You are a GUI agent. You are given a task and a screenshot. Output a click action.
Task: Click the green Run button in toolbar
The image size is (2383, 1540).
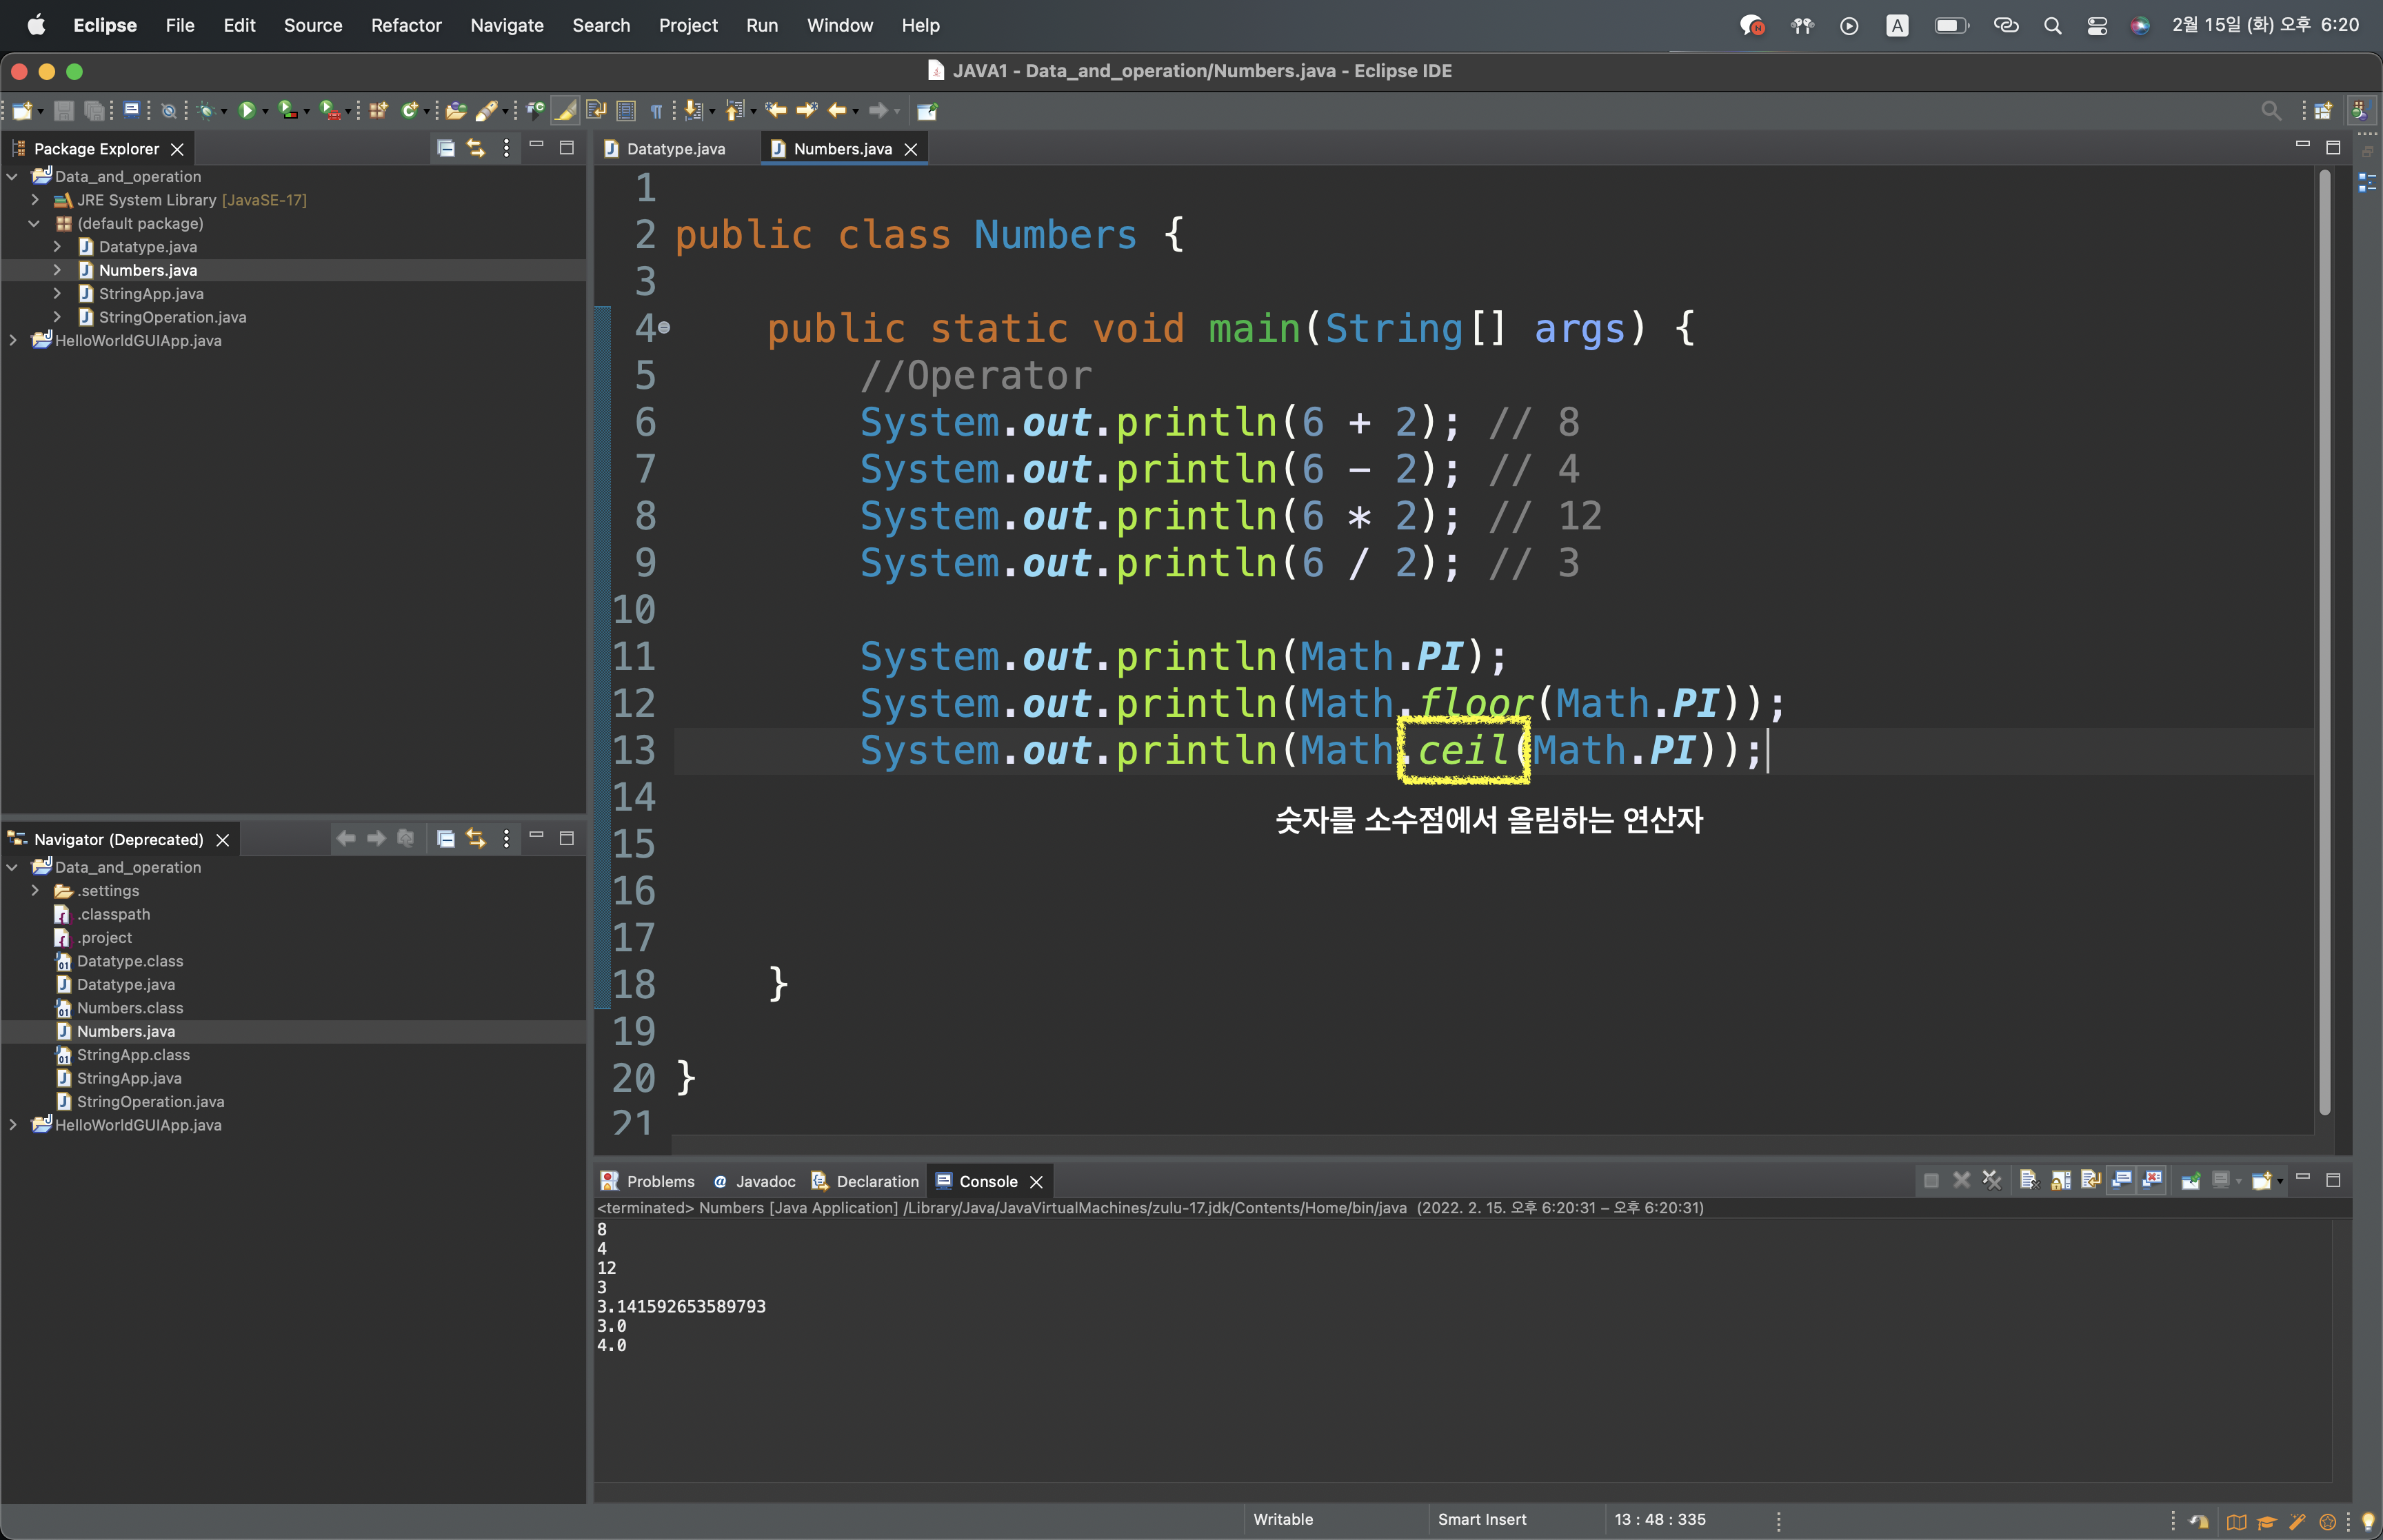pyautogui.click(x=246, y=111)
